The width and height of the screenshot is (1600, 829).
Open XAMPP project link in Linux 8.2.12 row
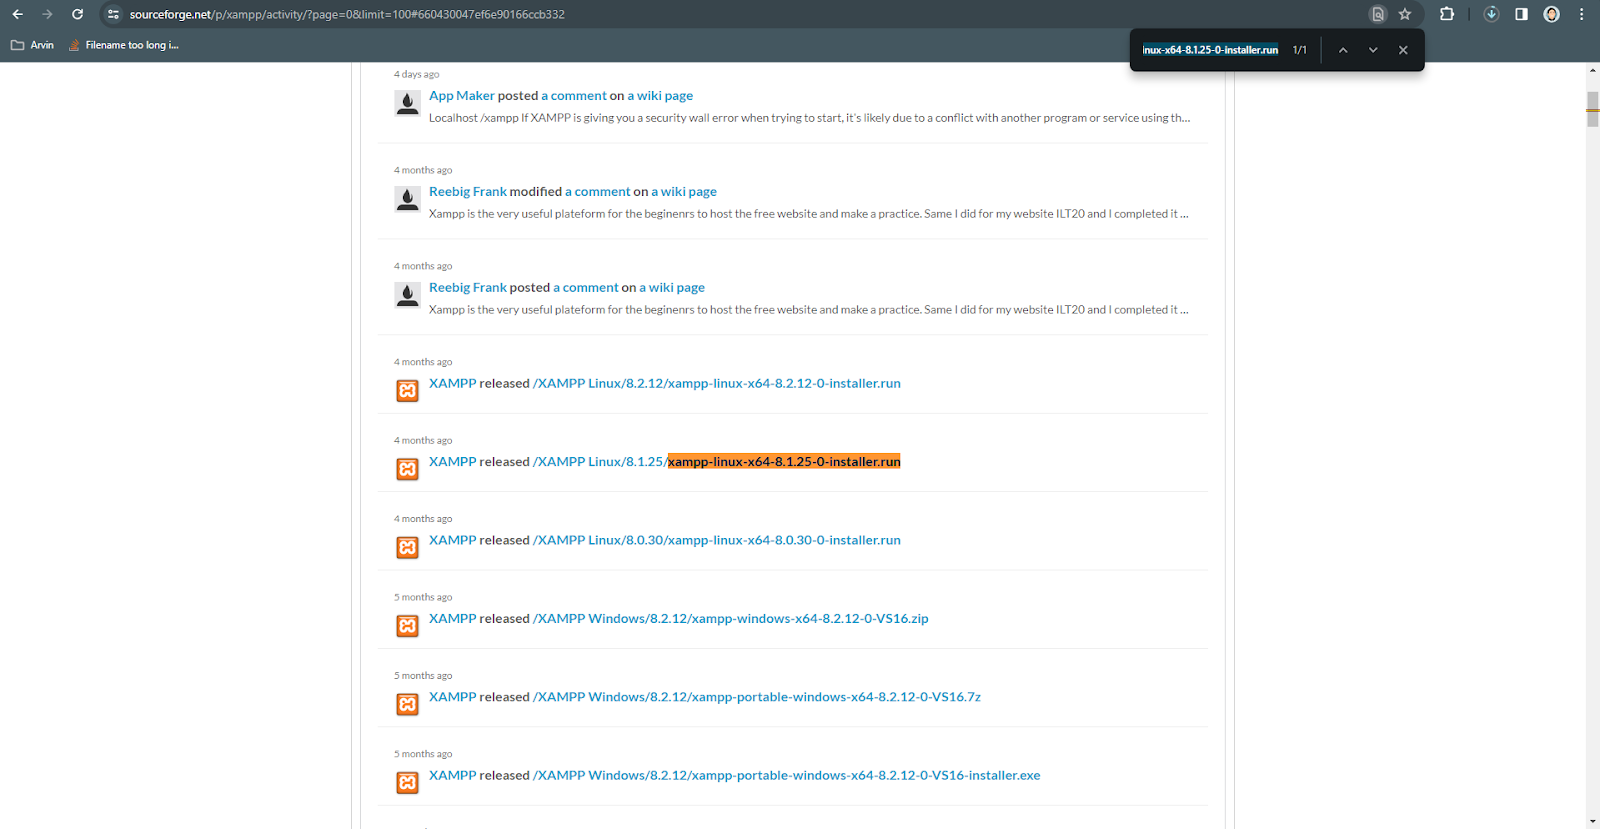(x=453, y=384)
